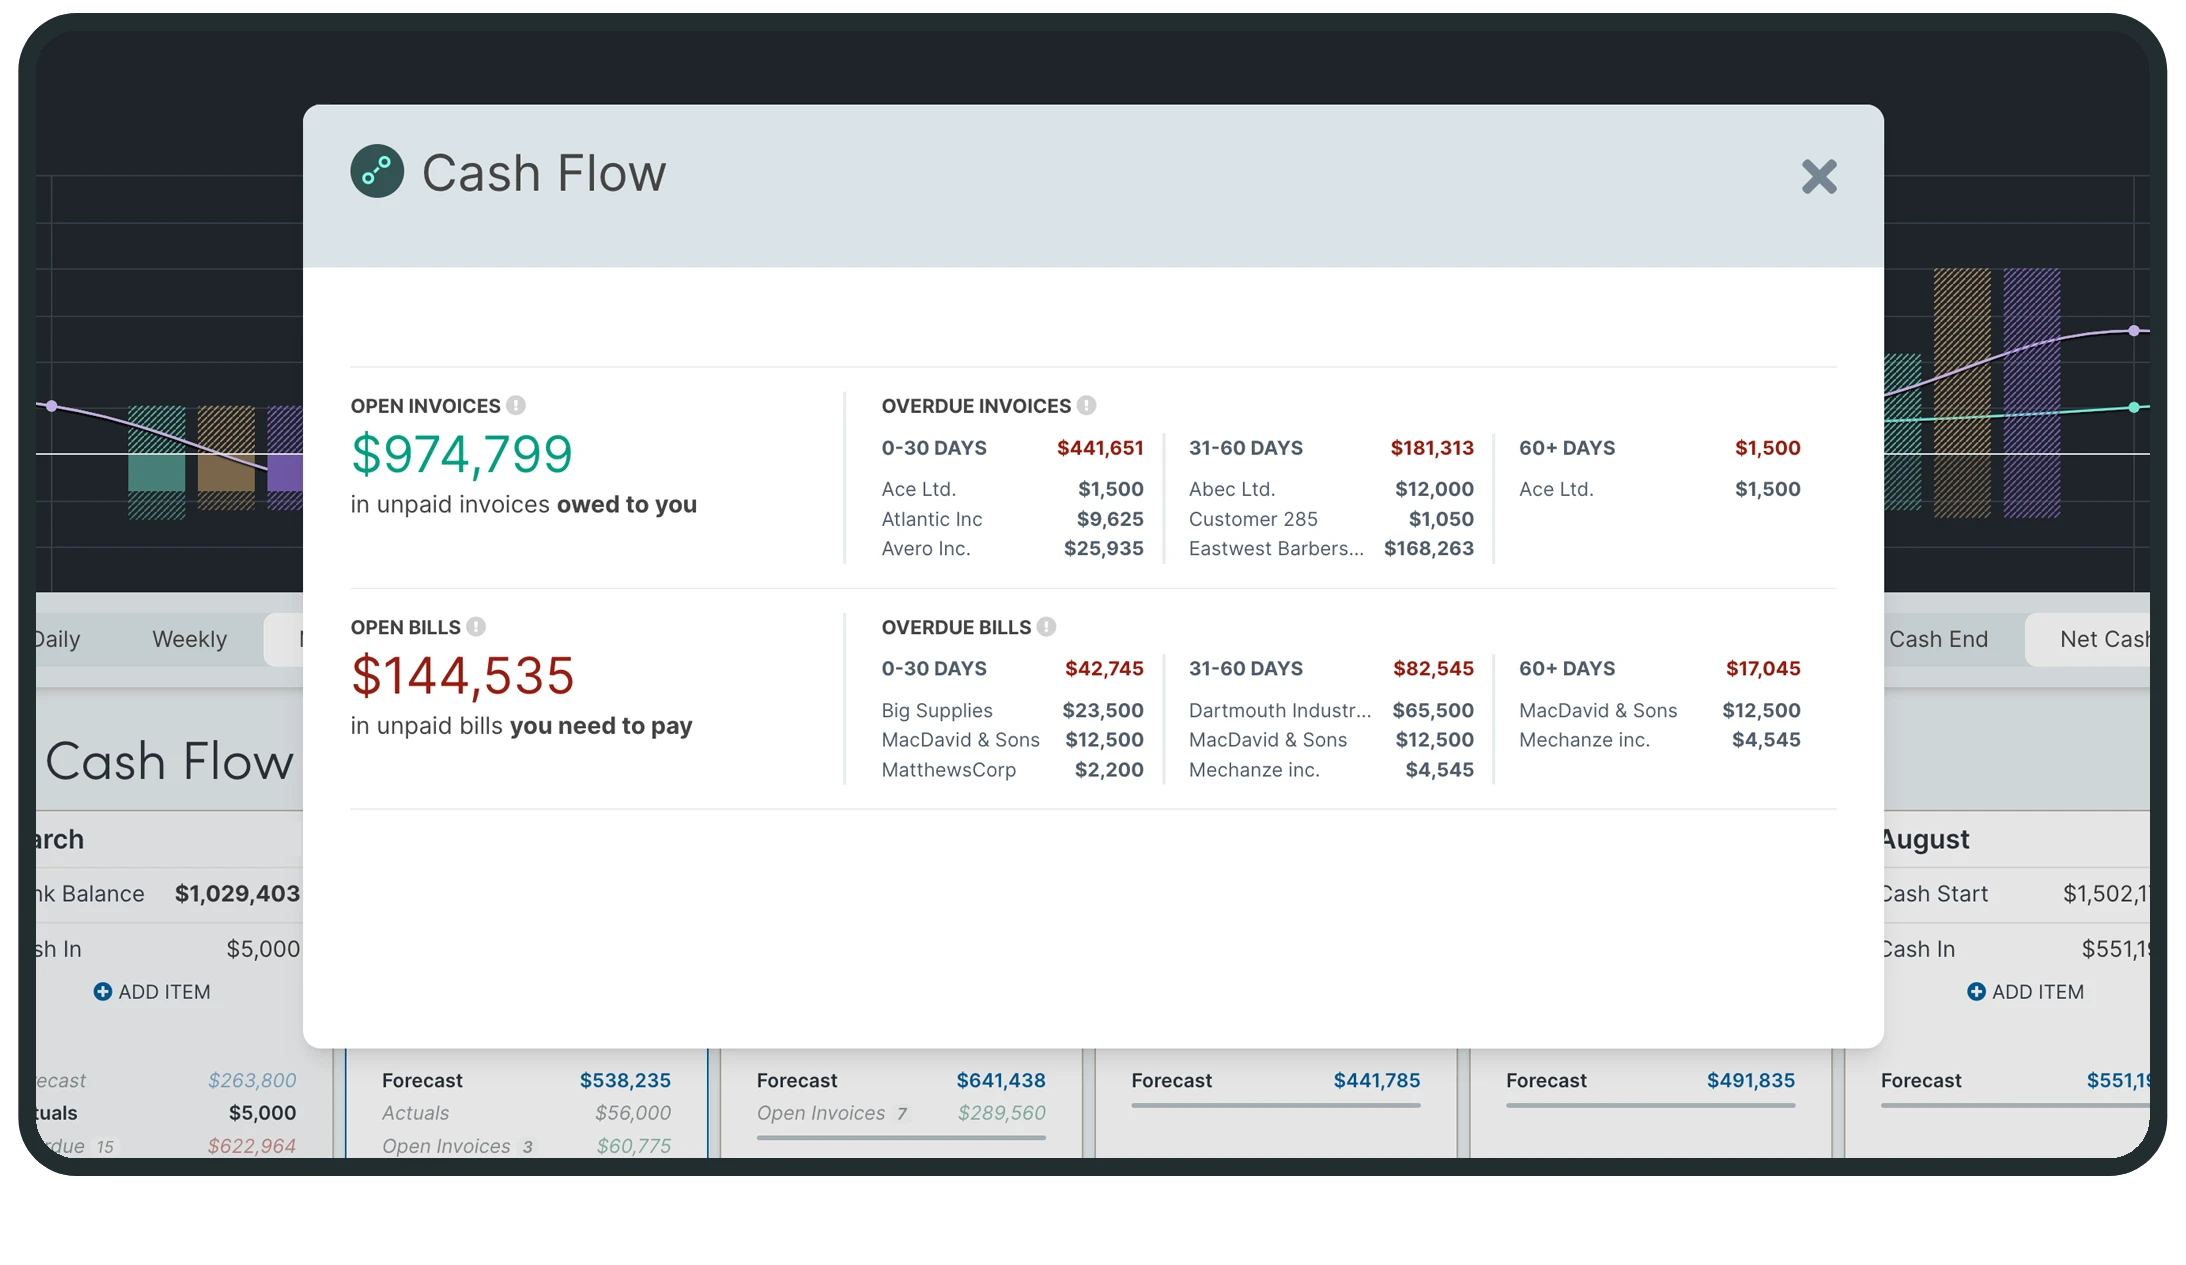
Task: Click the info icon beside OVERDUE INVOICES
Action: (x=1087, y=405)
